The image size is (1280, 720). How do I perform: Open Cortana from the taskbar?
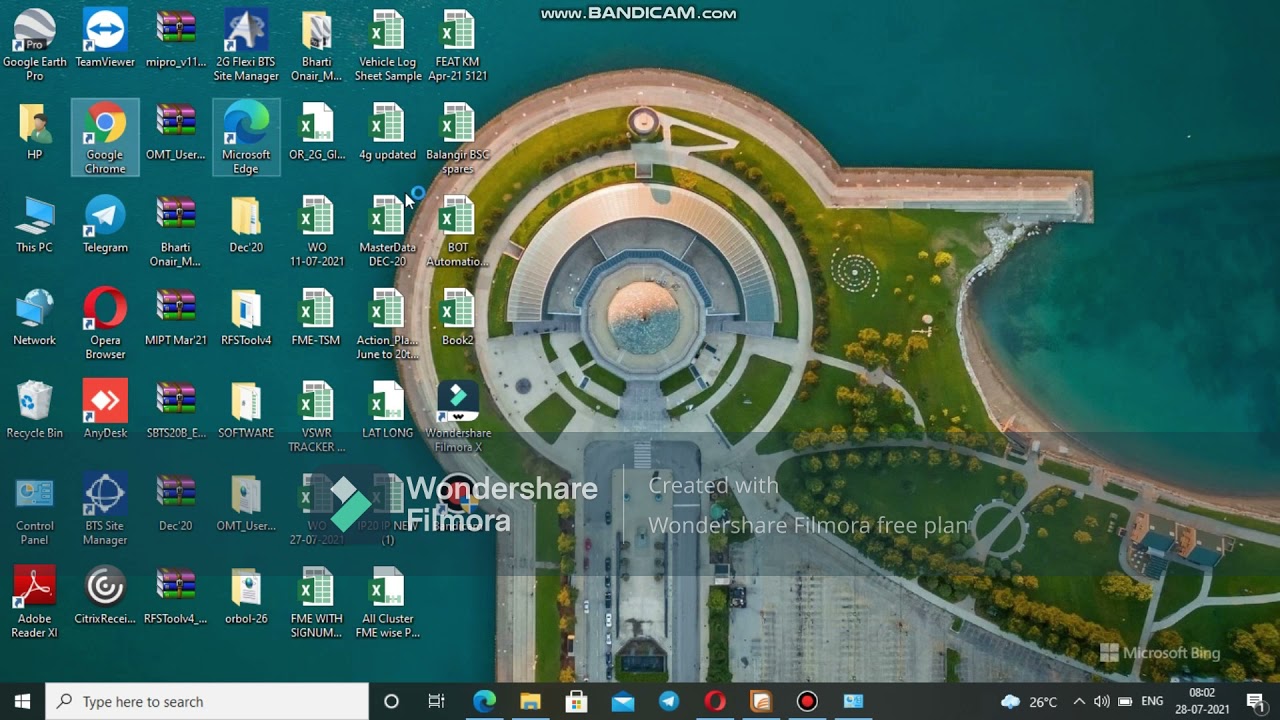tap(391, 701)
